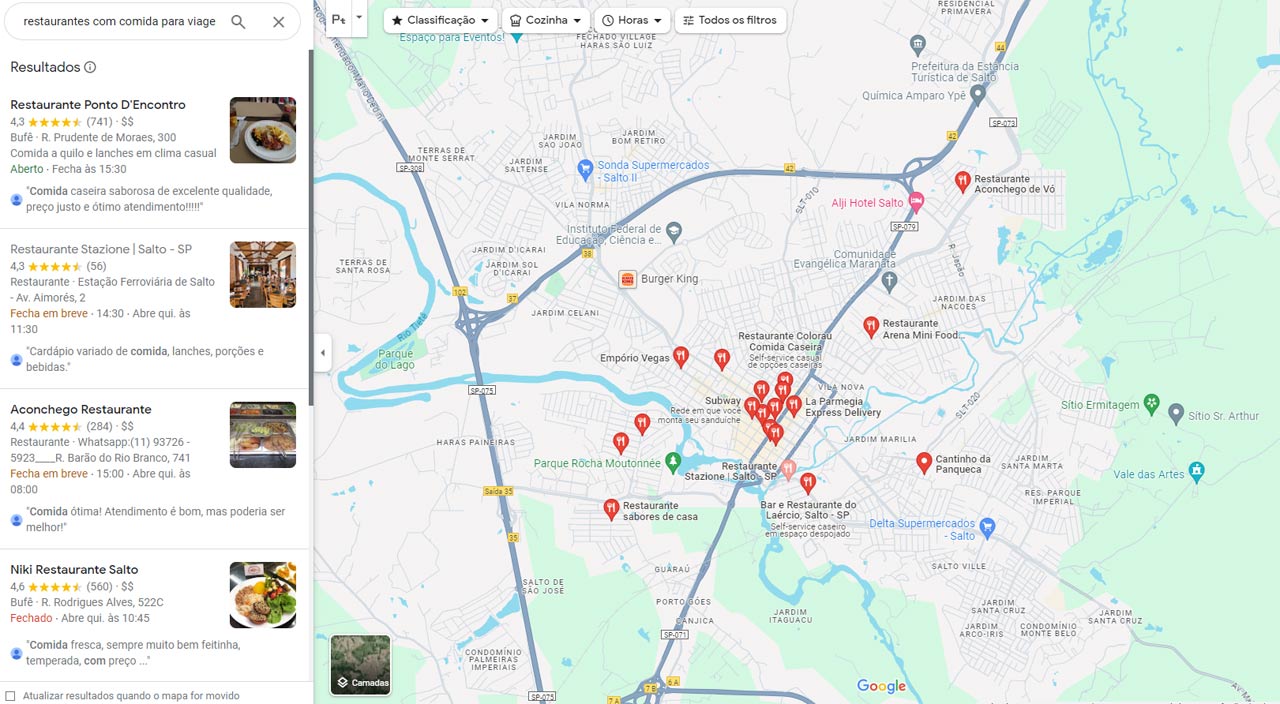Select the Comunidade Evangélica Maranata marker

[889, 280]
